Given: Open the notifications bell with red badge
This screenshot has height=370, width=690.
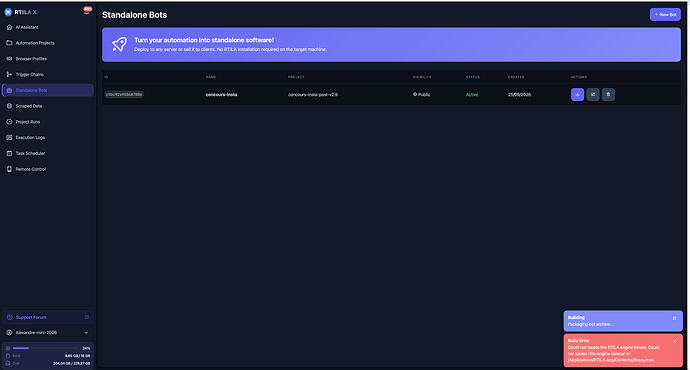Looking at the screenshot, I should 87,11.
